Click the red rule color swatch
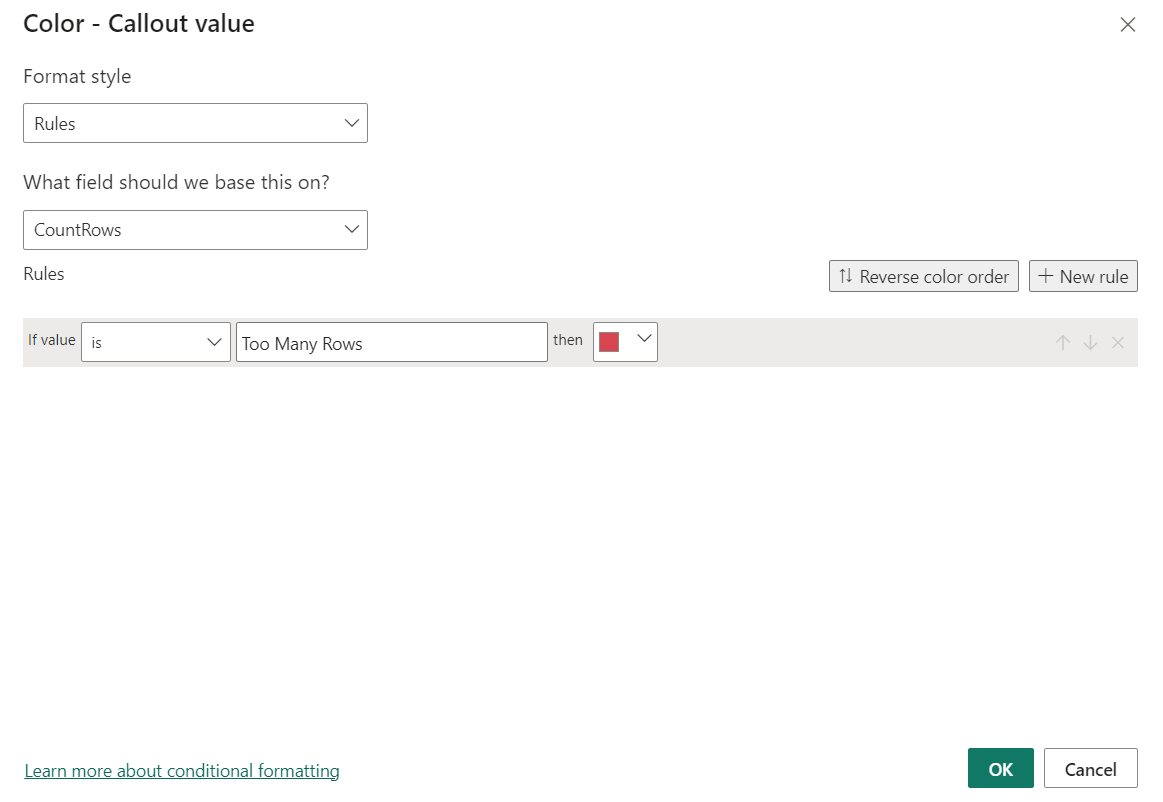Screen dimensions: 1163x802 pyautogui.click(x=609, y=342)
